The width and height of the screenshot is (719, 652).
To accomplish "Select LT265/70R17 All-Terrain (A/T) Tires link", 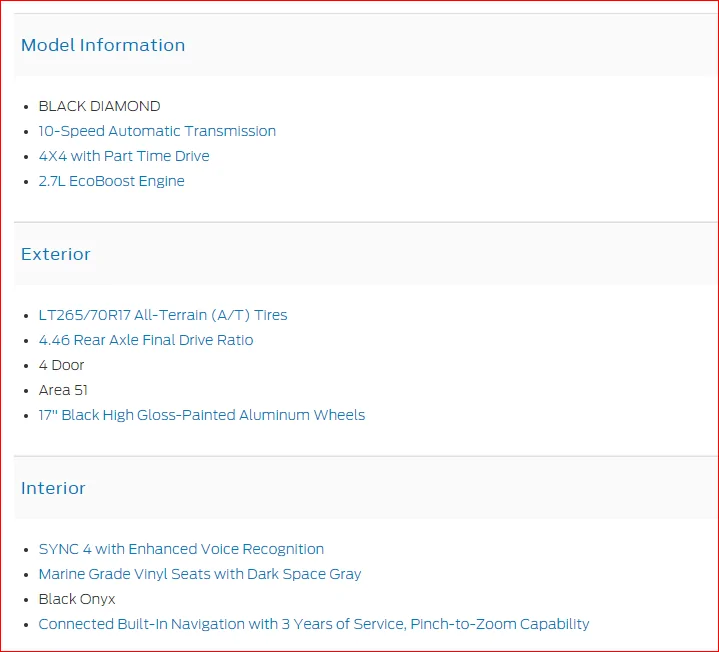I will tap(163, 315).
